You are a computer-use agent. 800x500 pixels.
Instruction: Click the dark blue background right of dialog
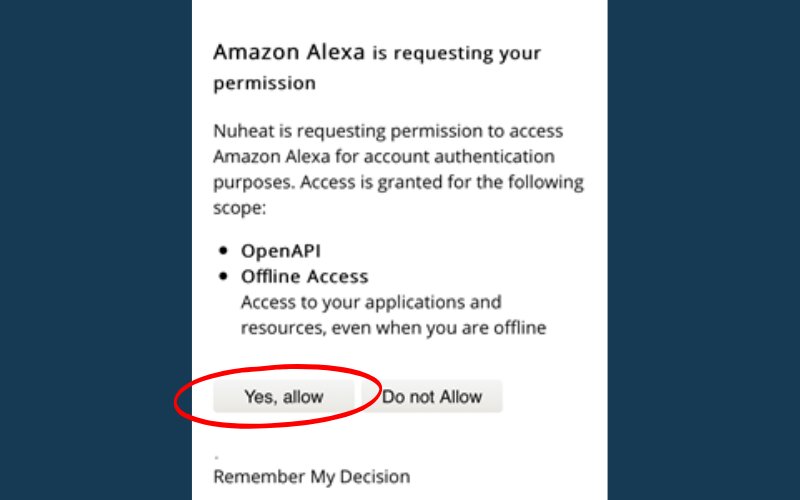703,250
